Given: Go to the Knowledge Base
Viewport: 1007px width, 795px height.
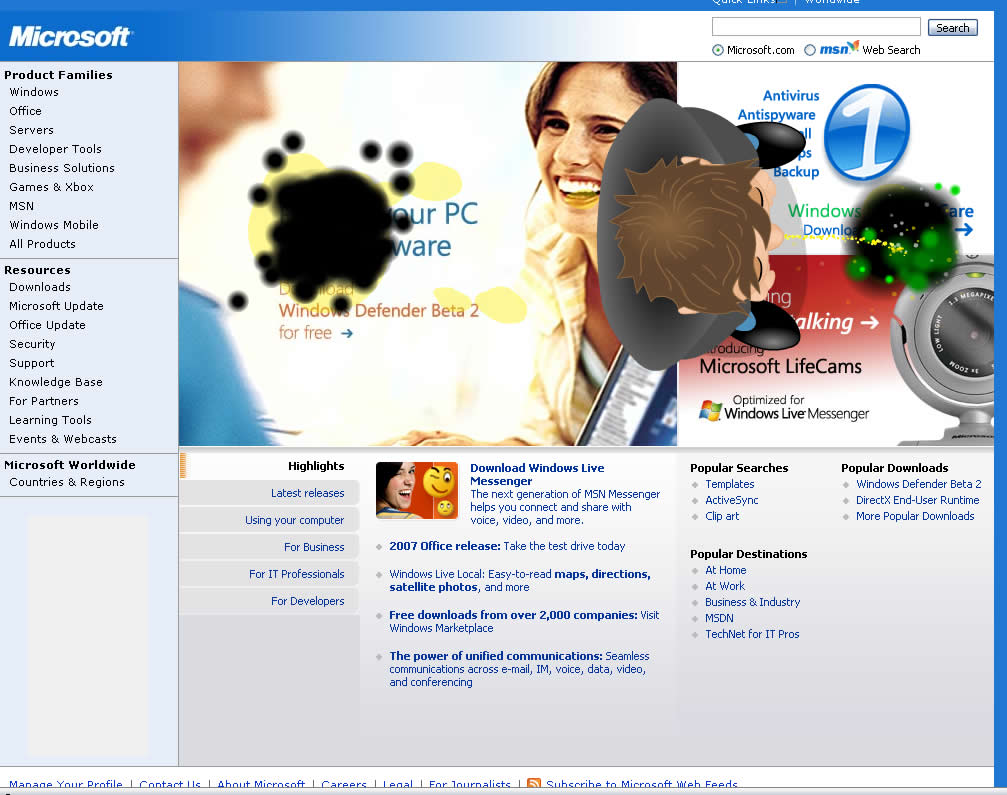Looking at the screenshot, I should (x=56, y=382).
